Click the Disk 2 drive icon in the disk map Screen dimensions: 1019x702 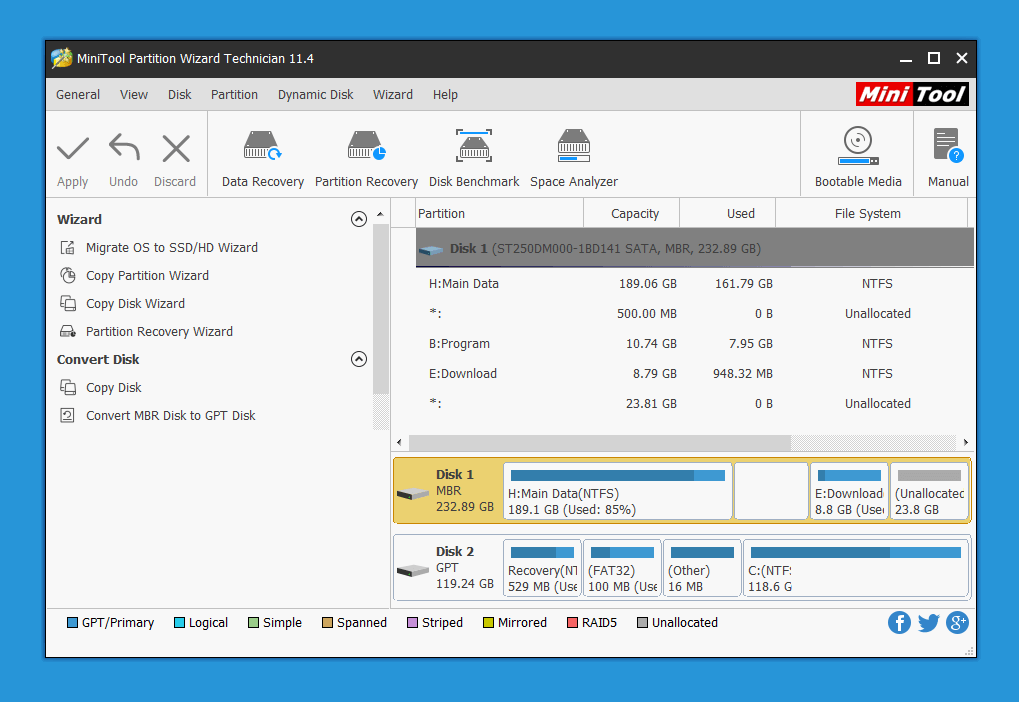[x=413, y=571]
